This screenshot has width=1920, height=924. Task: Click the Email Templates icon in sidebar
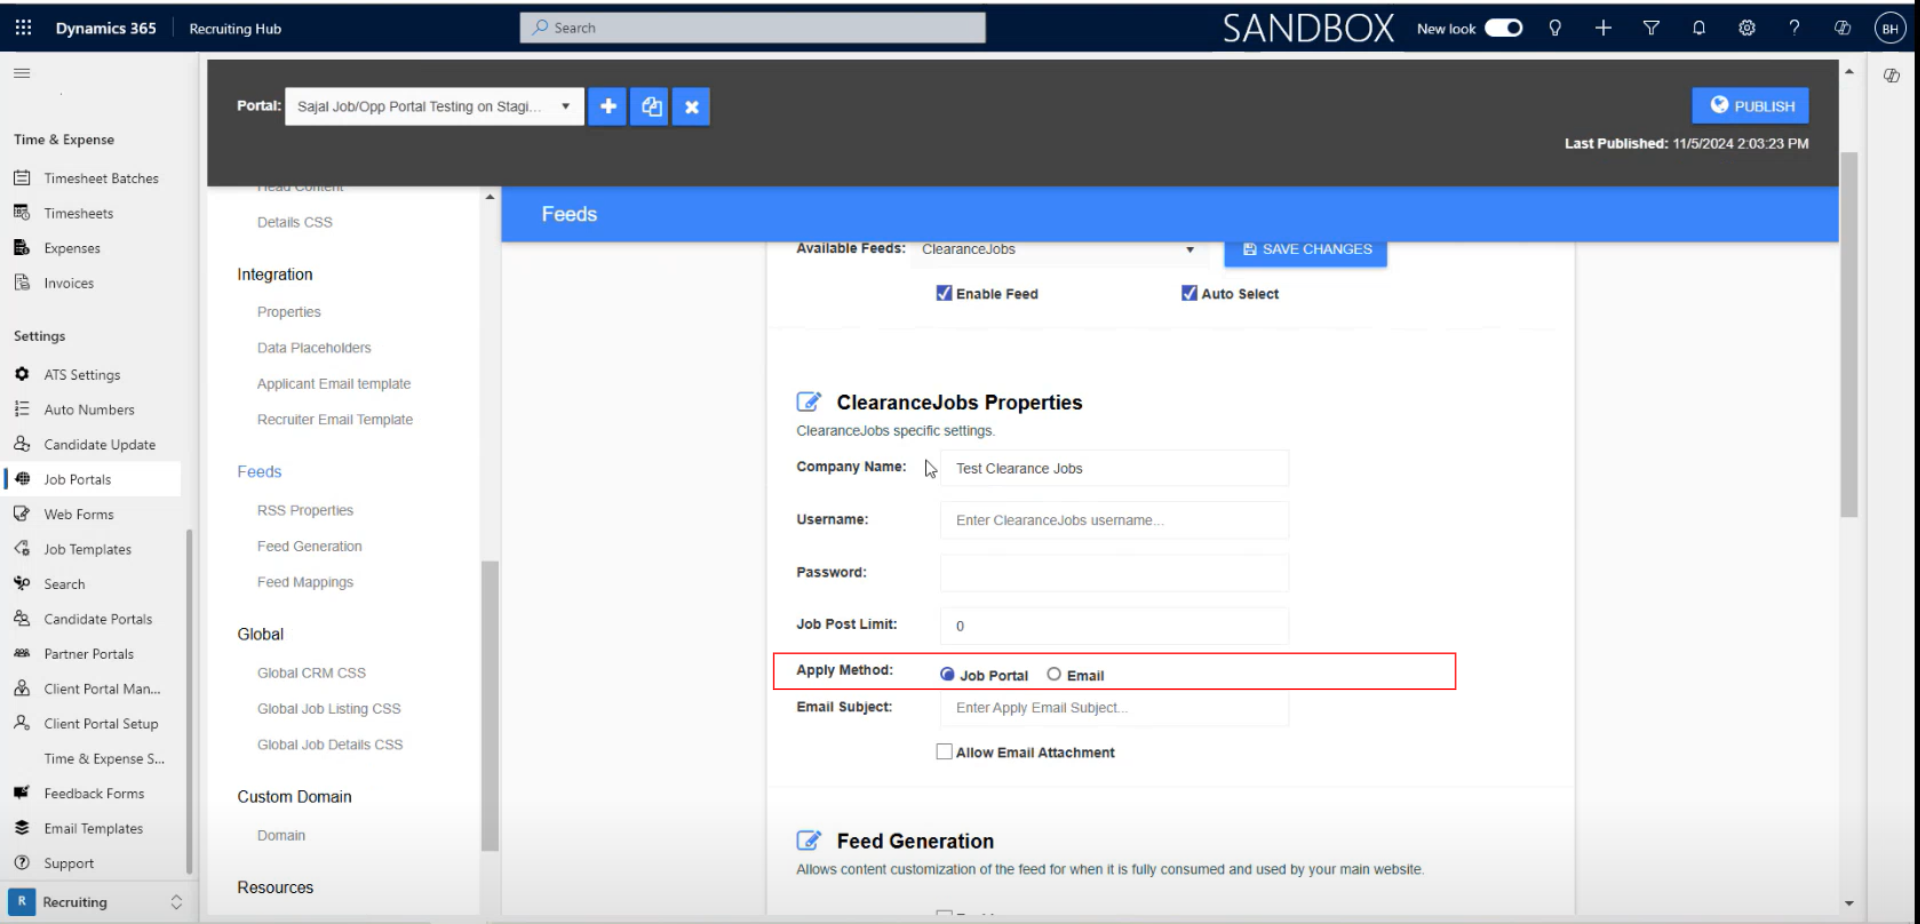tap(22, 828)
